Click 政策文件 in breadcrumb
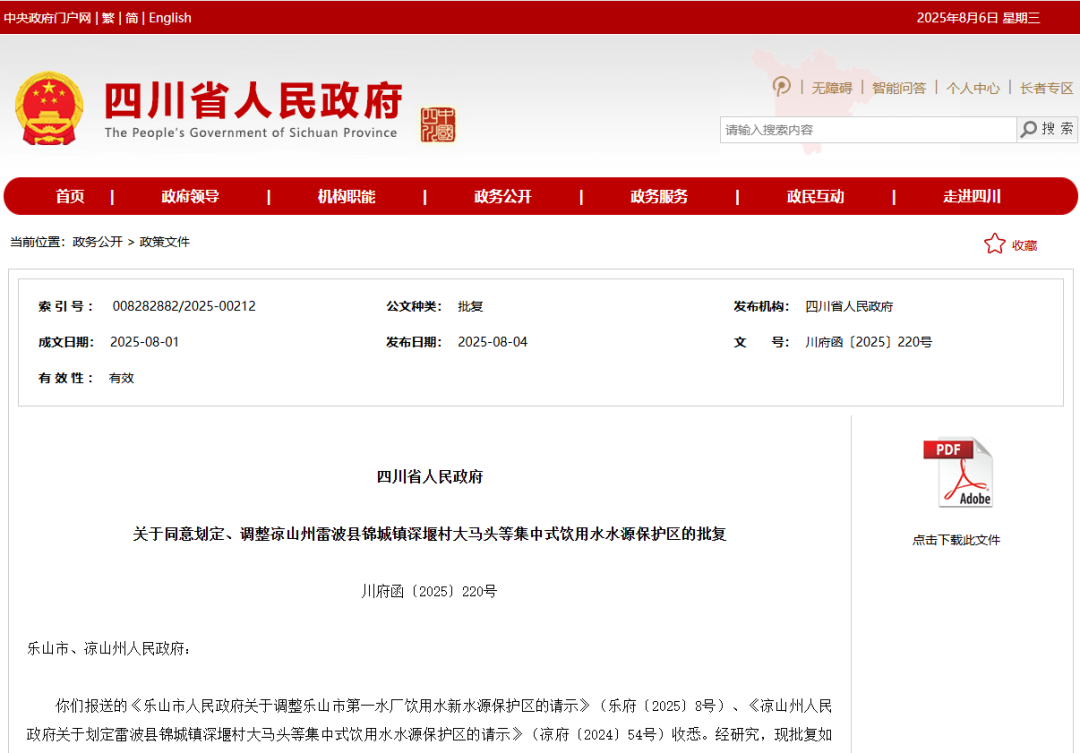This screenshot has height=753, width=1080. click(164, 242)
